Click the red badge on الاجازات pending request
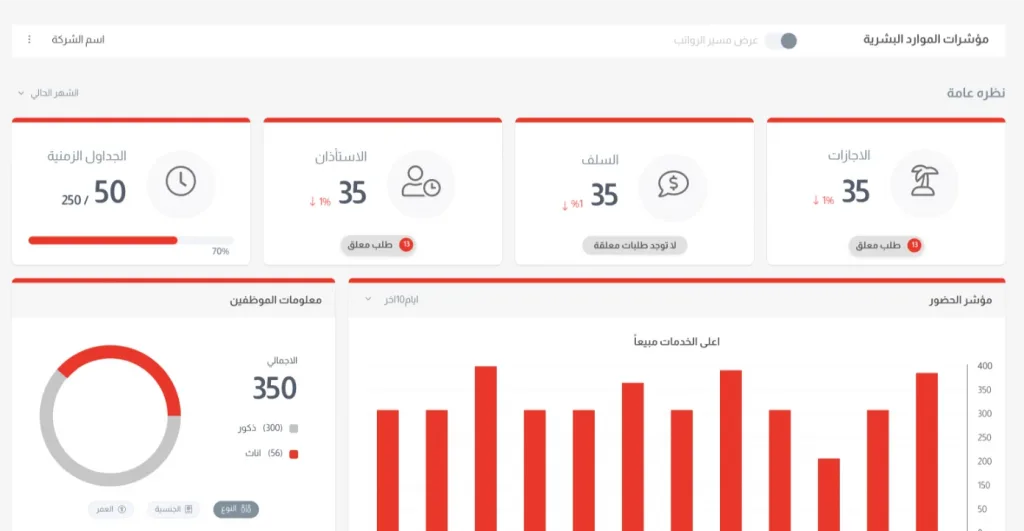This screenshot has width=1024, height=531. point(914,246)
